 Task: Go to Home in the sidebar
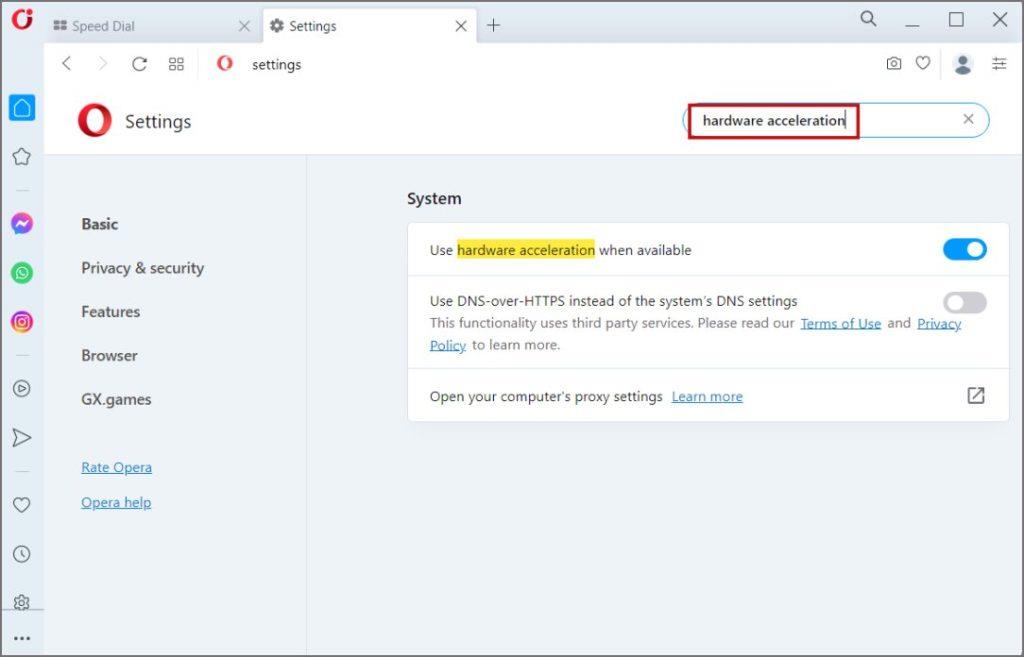pyautogui.click(x=22, y=108)
